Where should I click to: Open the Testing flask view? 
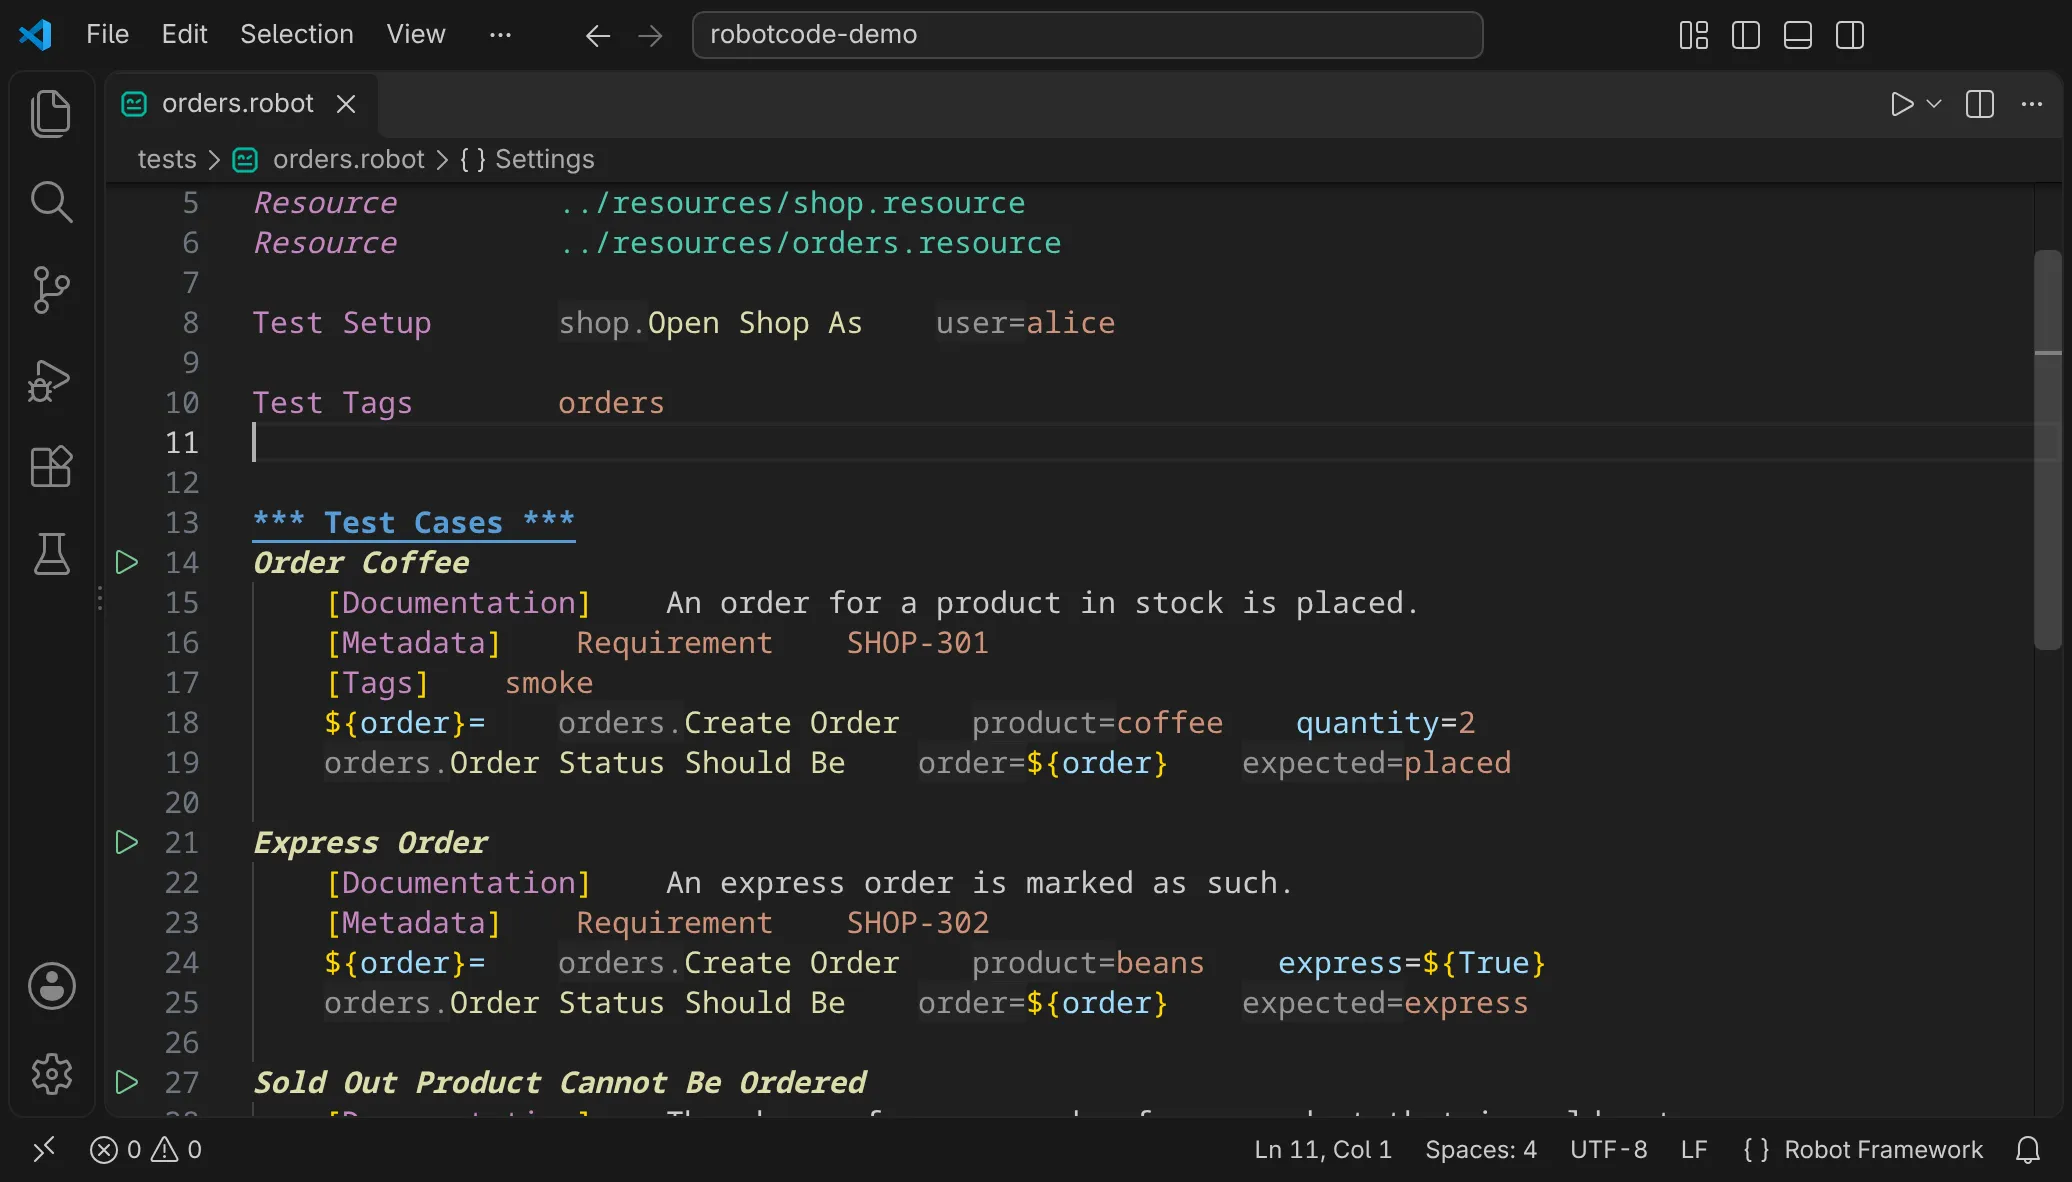[51, 553]
